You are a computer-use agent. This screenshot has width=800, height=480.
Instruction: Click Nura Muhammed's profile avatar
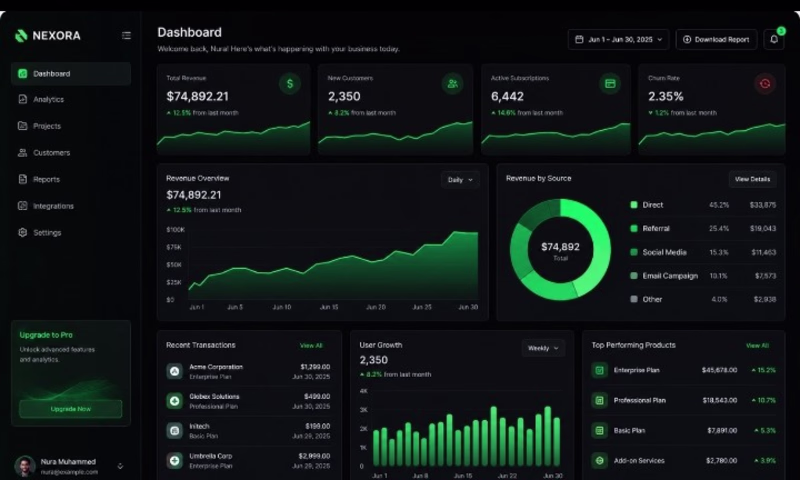pos(24,466)
